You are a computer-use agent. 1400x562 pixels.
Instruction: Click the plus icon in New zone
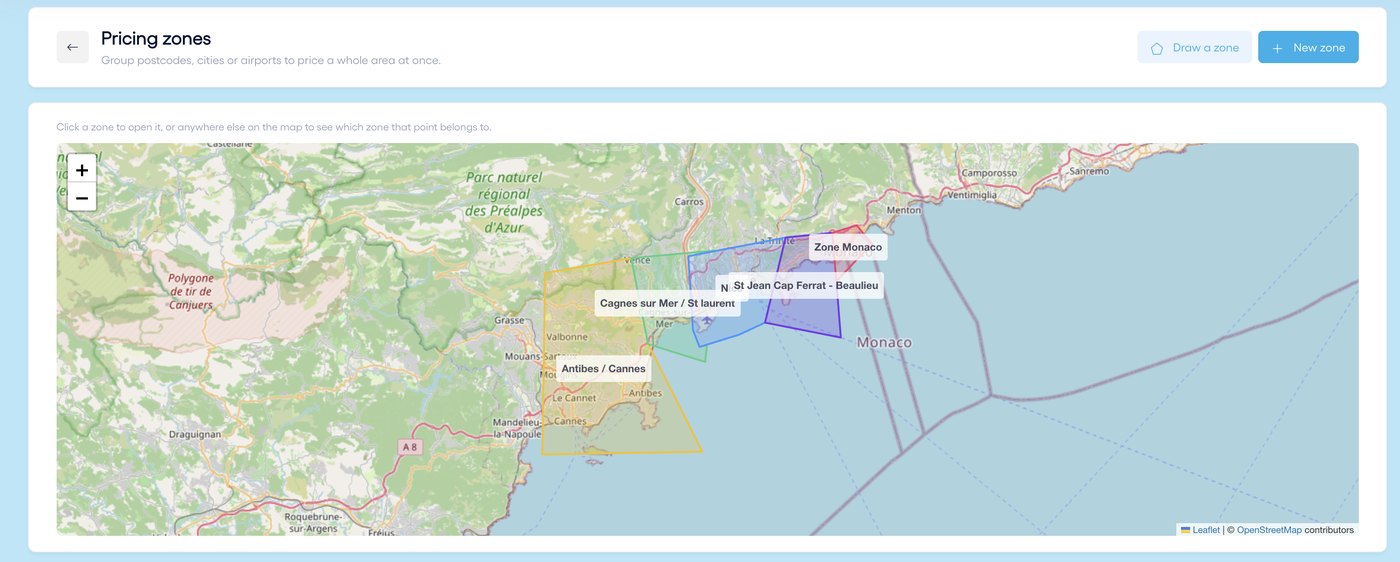[x=1277, y=48]
